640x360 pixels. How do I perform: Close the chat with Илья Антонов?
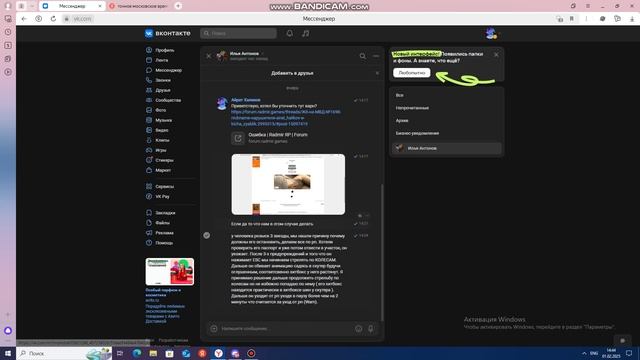pos(209,56)
